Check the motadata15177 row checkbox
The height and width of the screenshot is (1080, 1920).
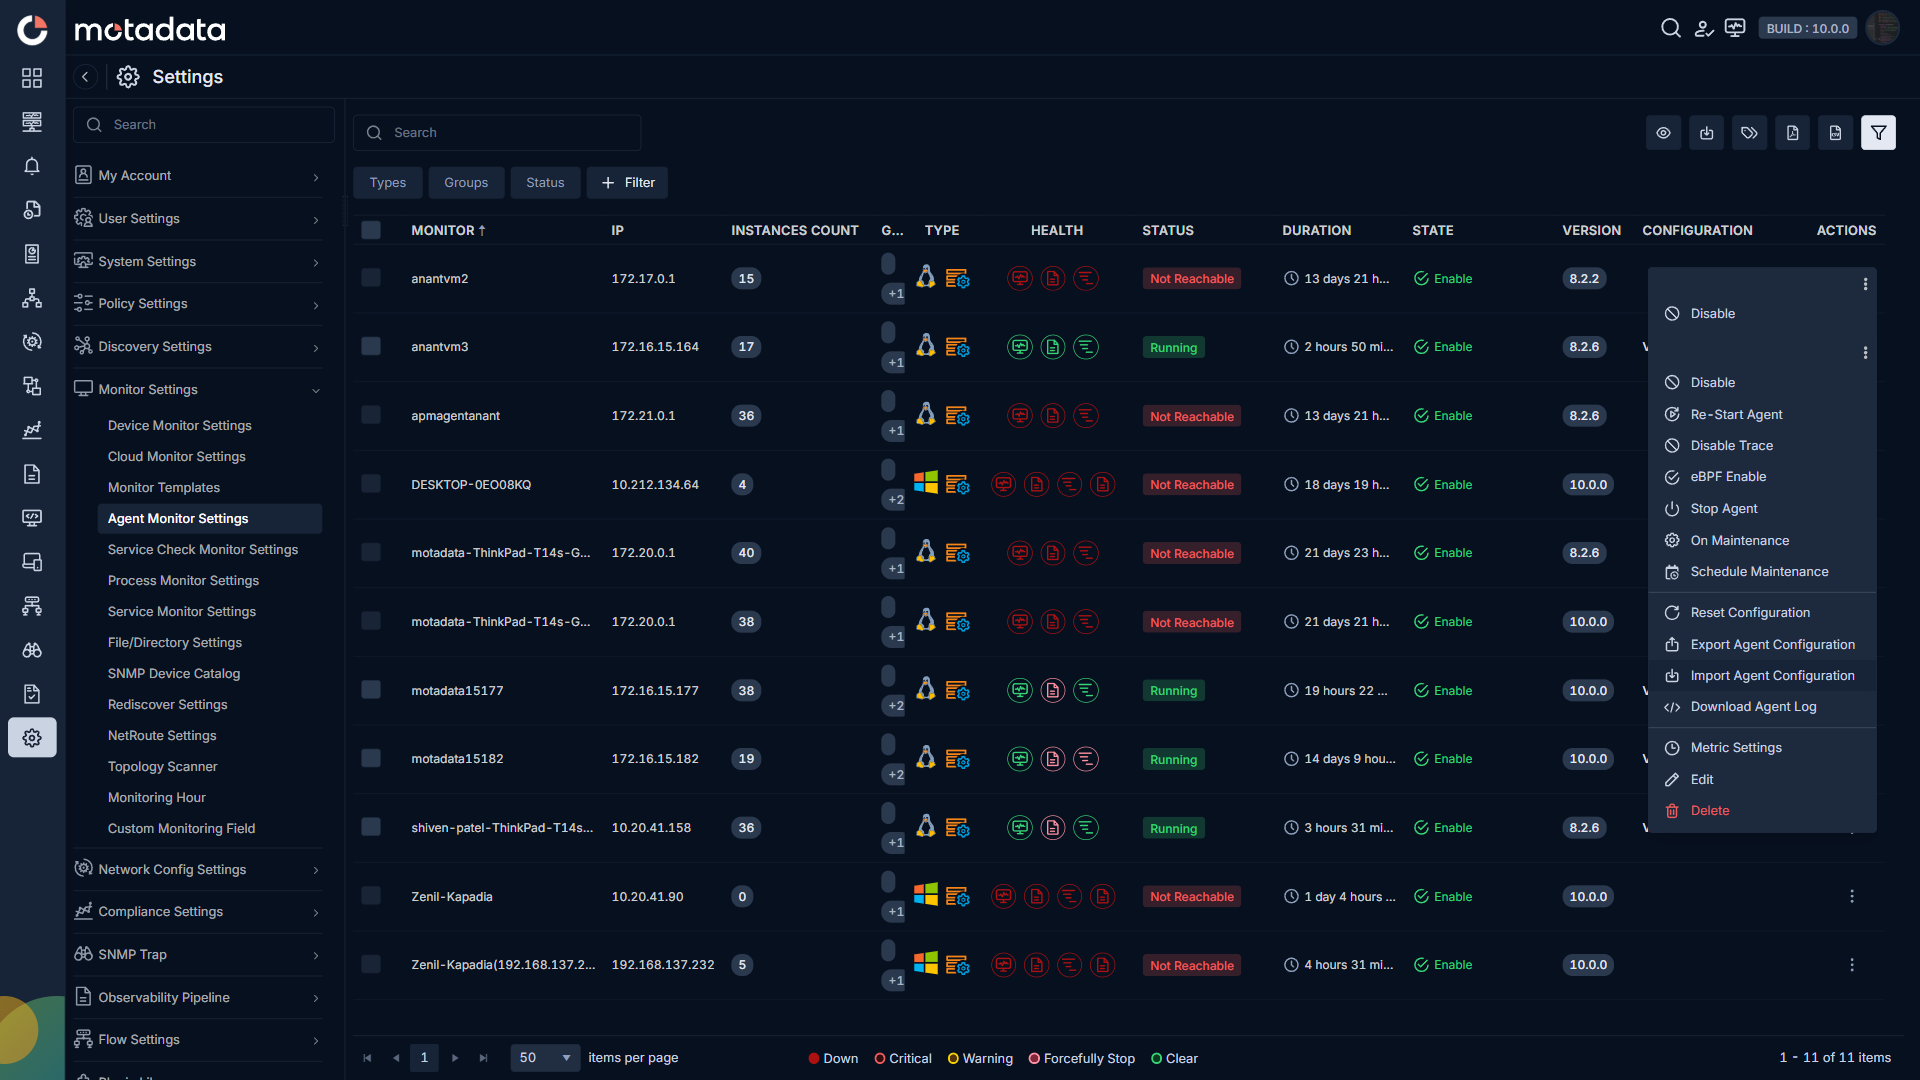(371, 690)
